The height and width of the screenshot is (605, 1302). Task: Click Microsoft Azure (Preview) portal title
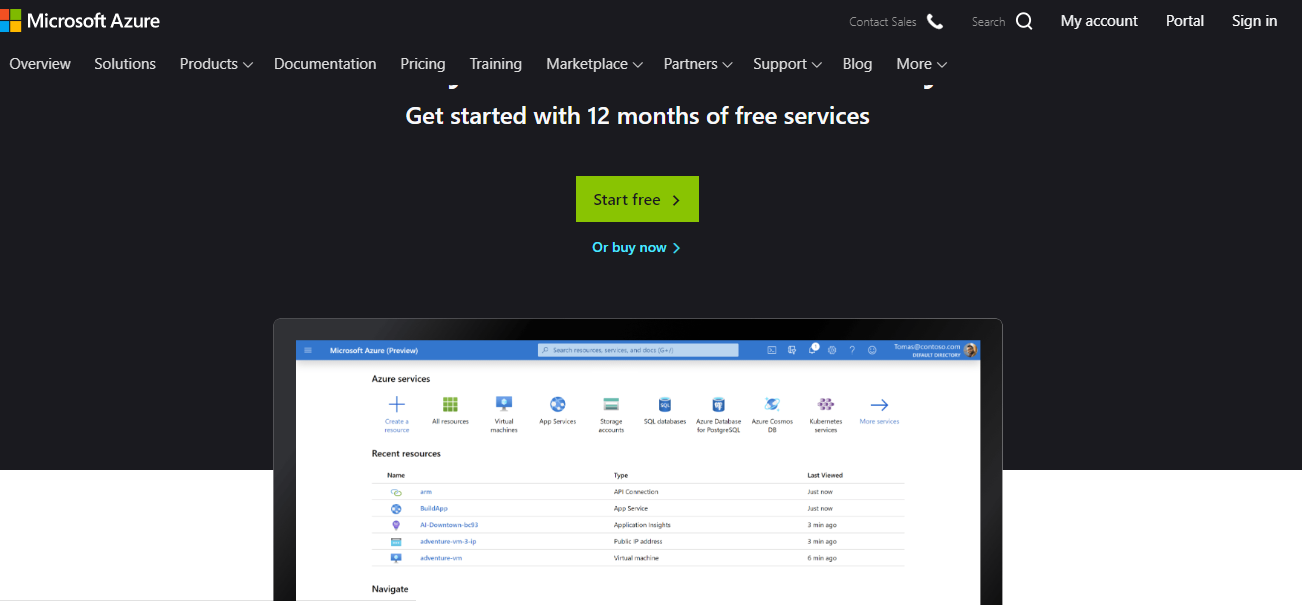tap(374, 350)
